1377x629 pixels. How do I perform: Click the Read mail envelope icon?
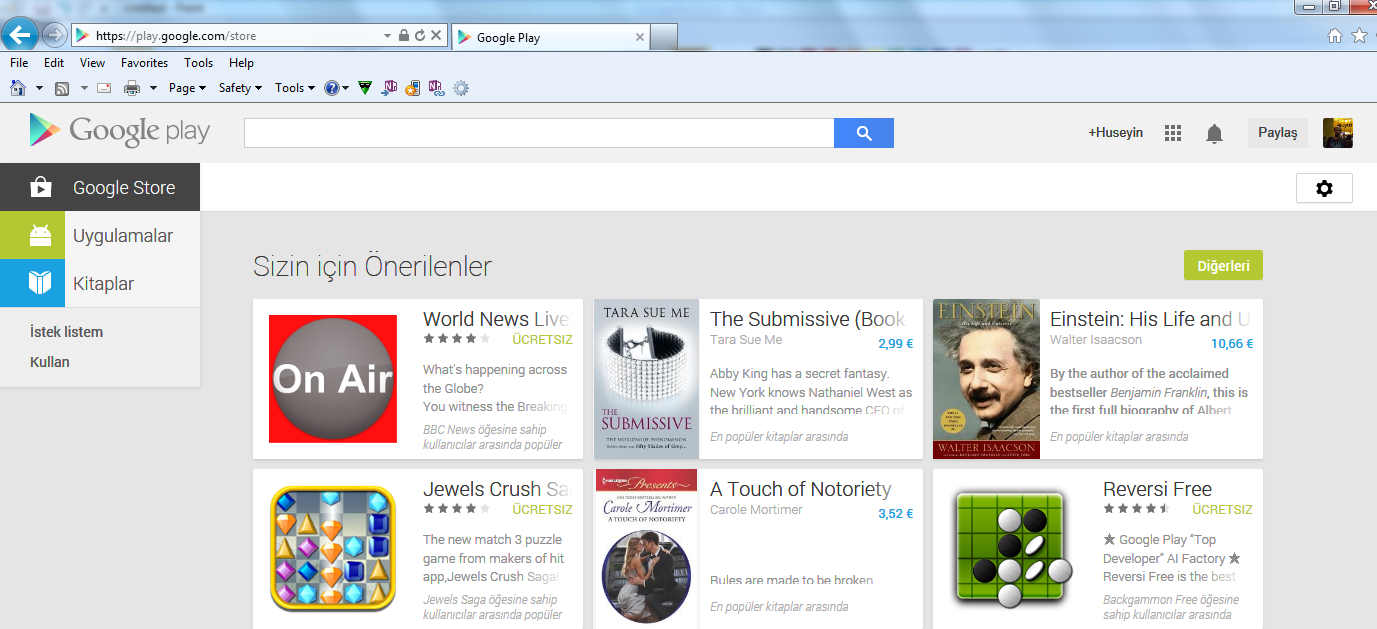click(x=104, y=88)
